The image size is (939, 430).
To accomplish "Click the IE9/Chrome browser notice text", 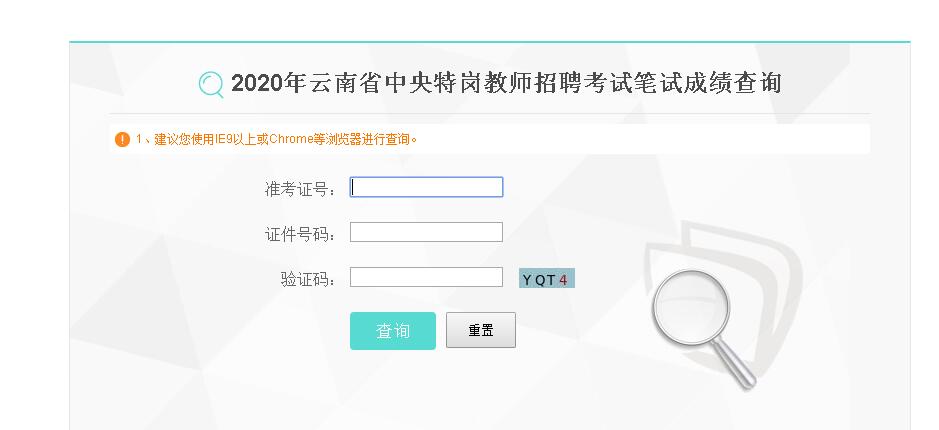I will click(276, 139).
